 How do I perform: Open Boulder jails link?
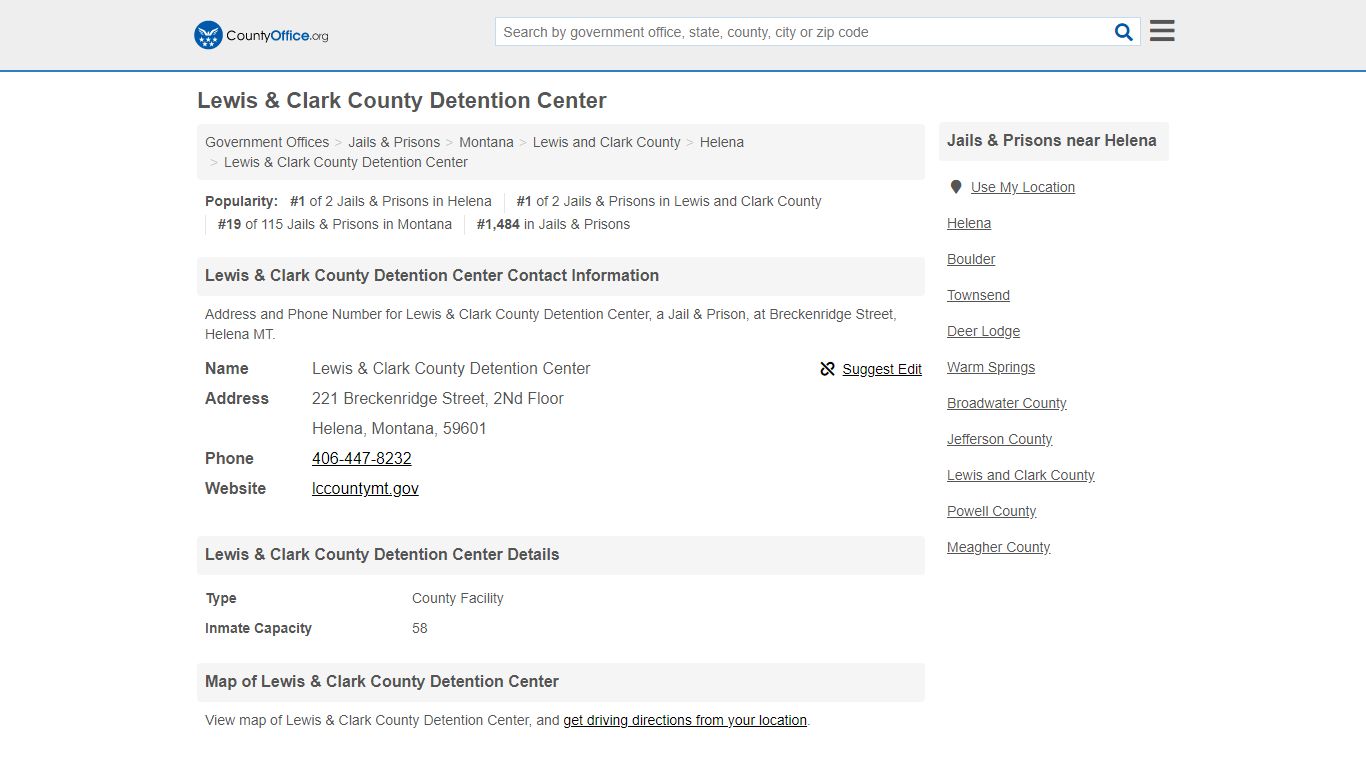tap(971, 259)
